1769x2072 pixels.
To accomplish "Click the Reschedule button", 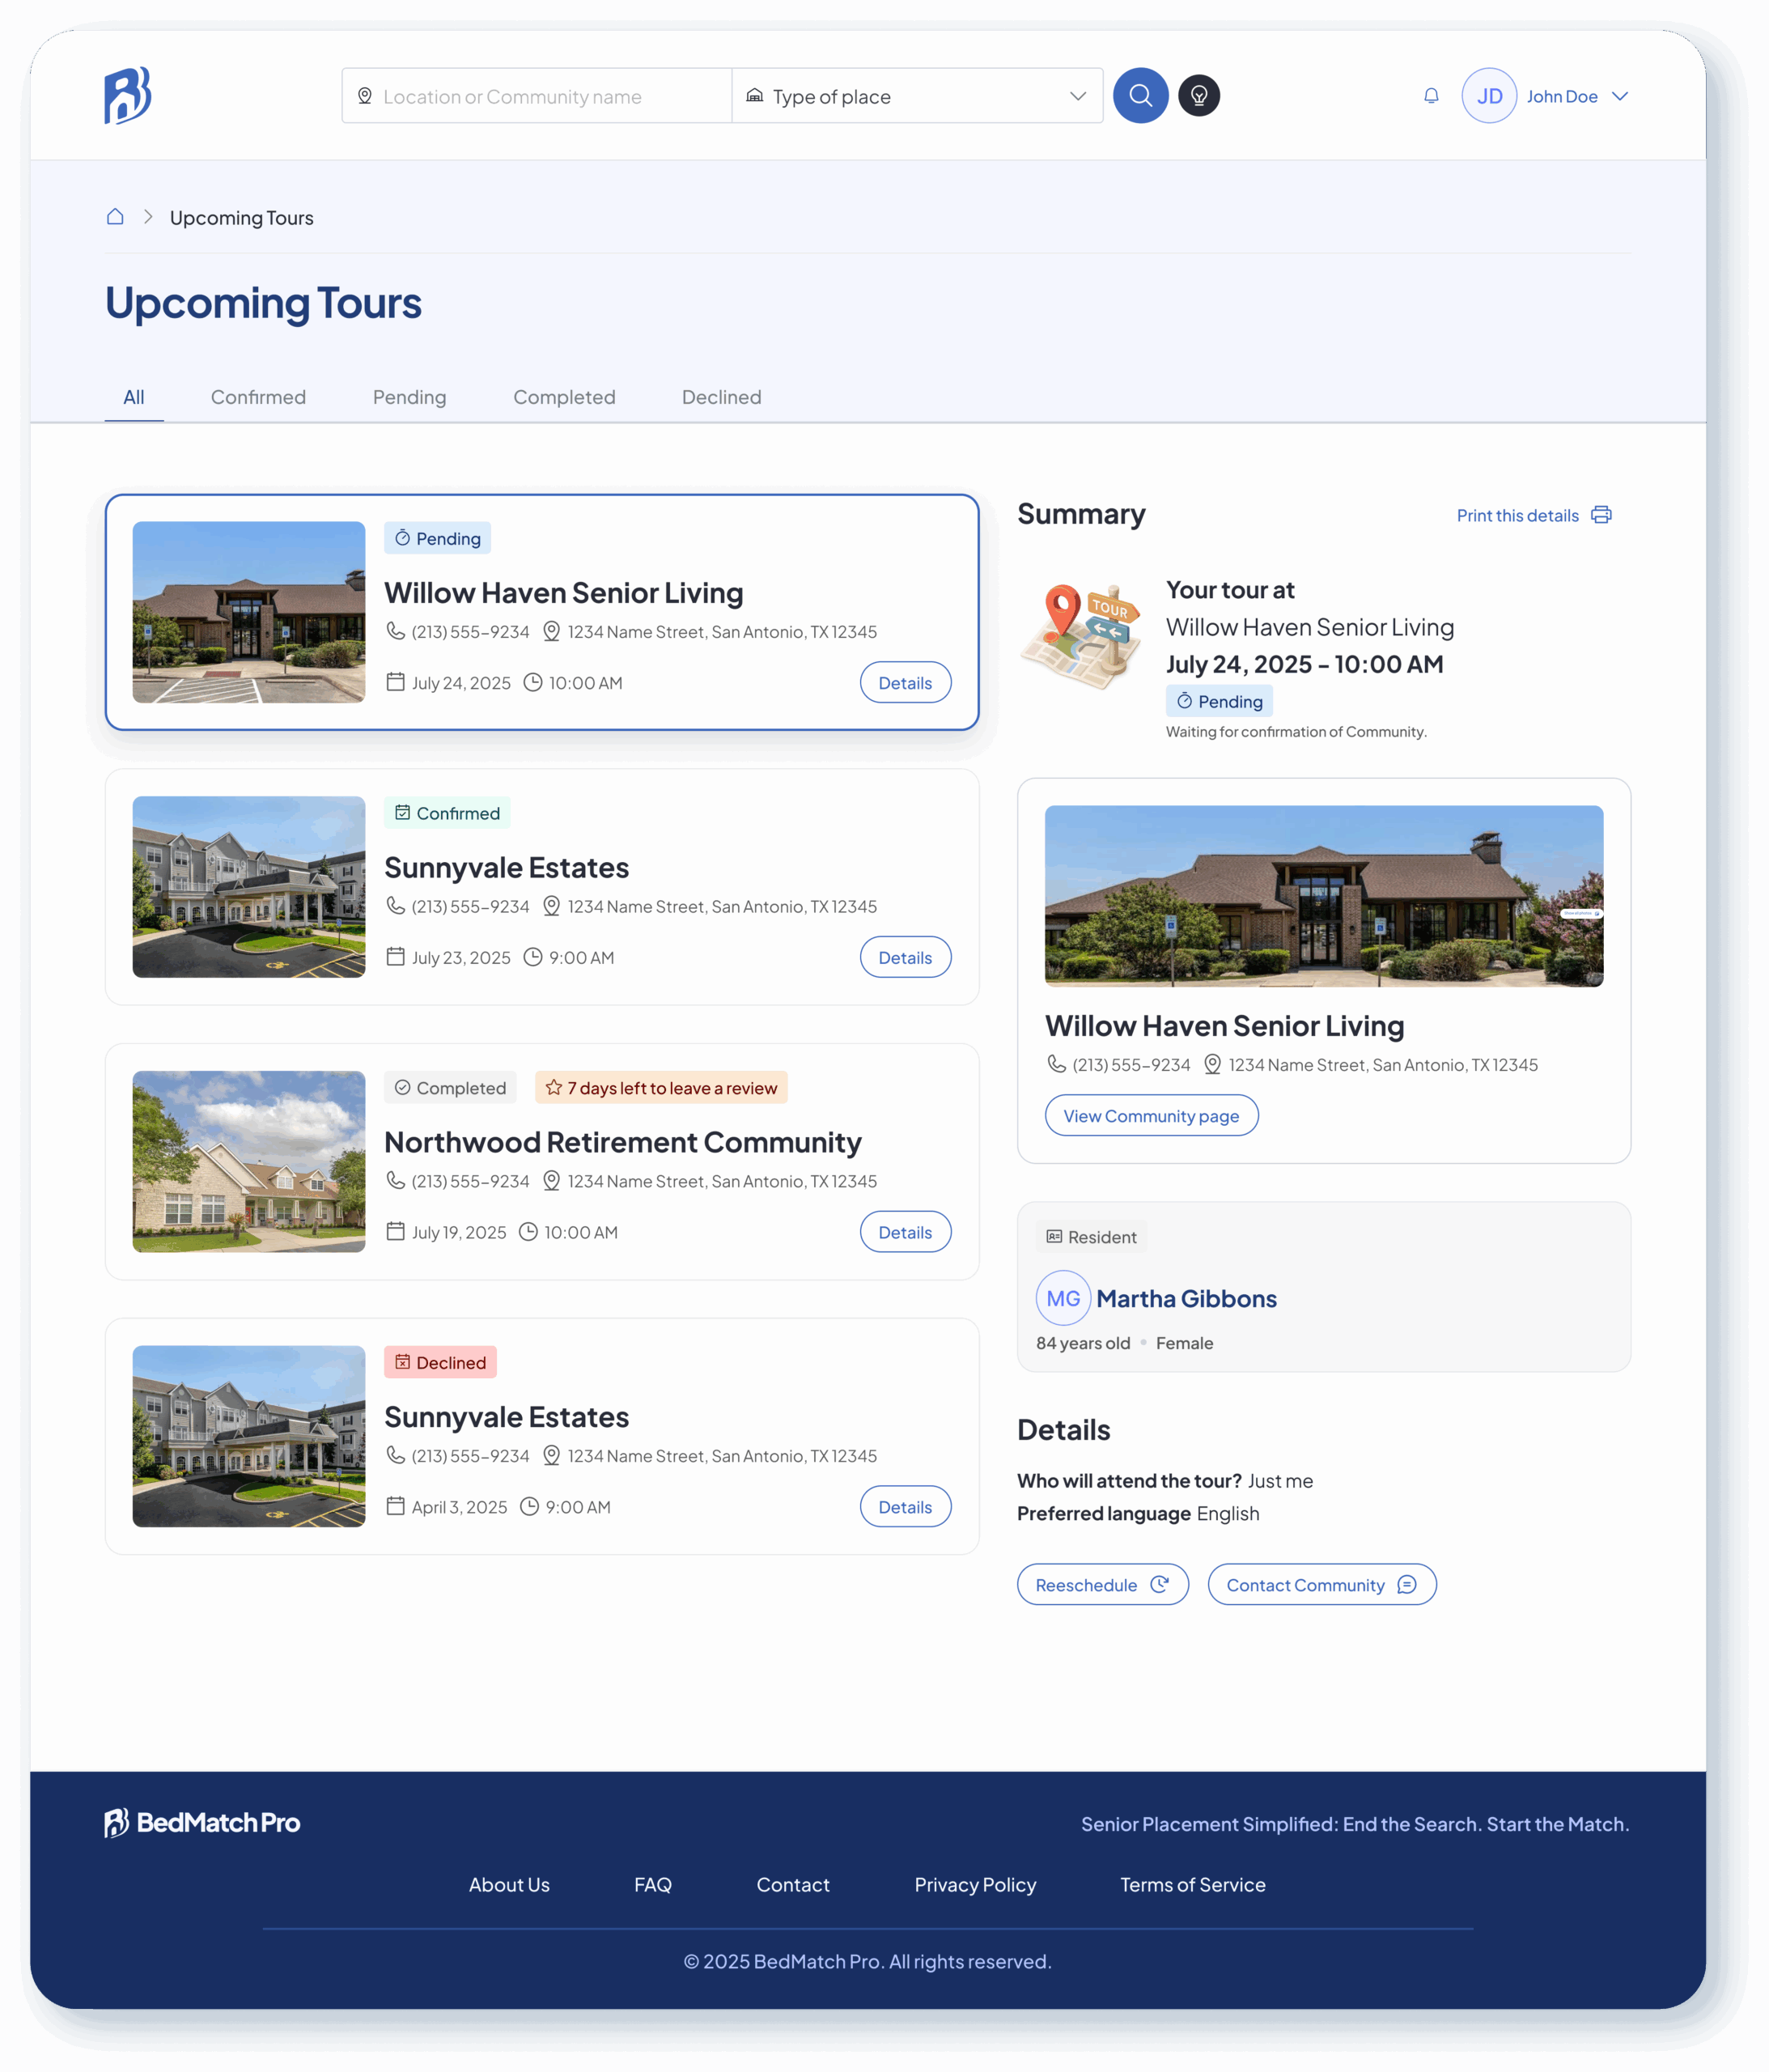I will coord(1102,1585).
